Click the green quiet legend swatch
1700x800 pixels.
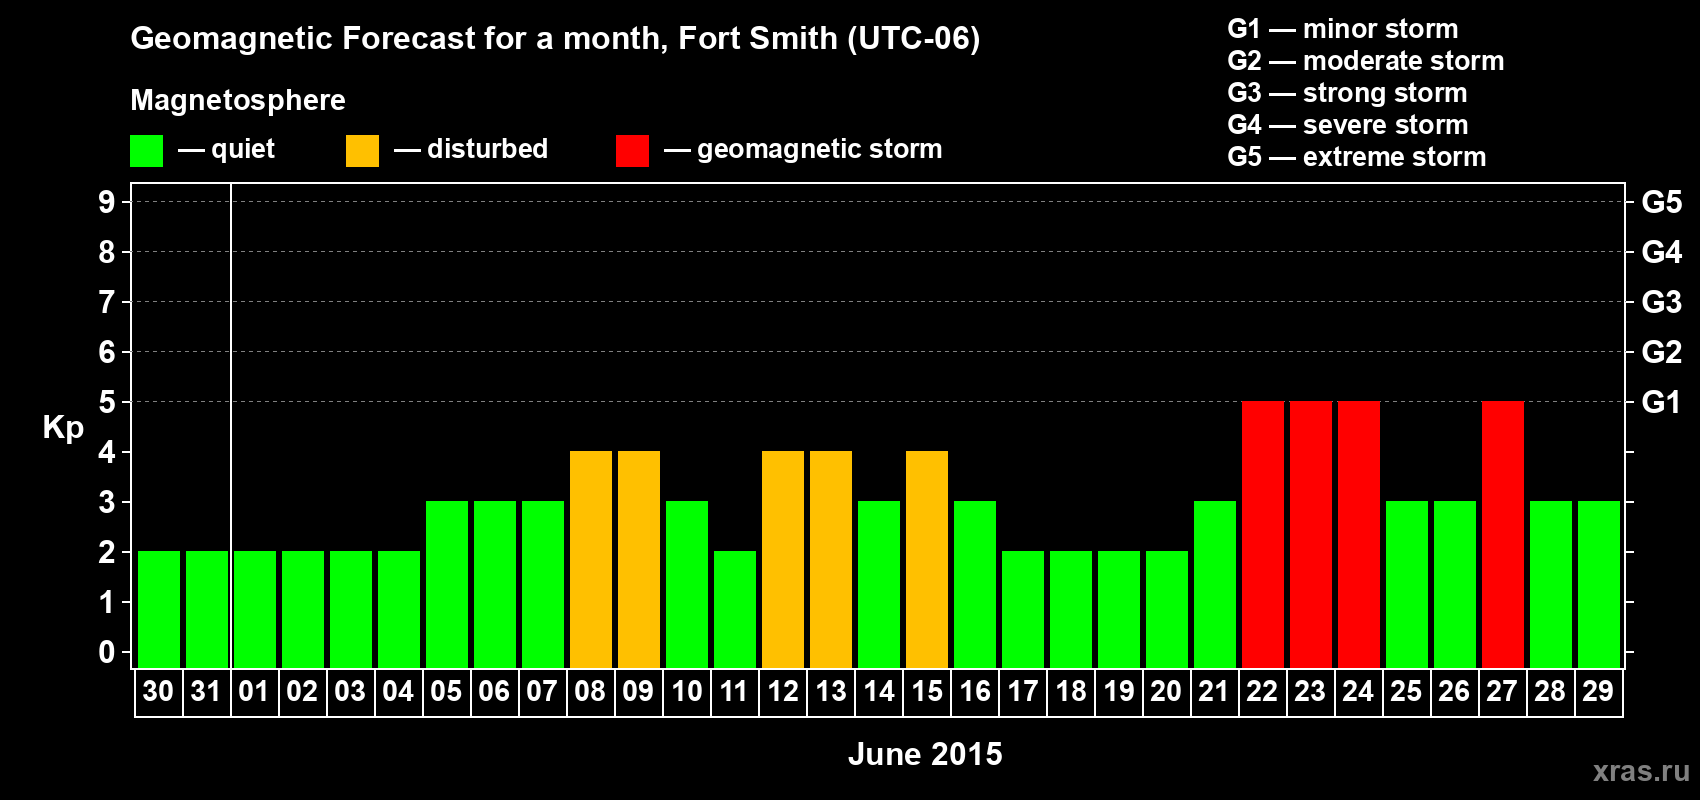tap(146, 151)
